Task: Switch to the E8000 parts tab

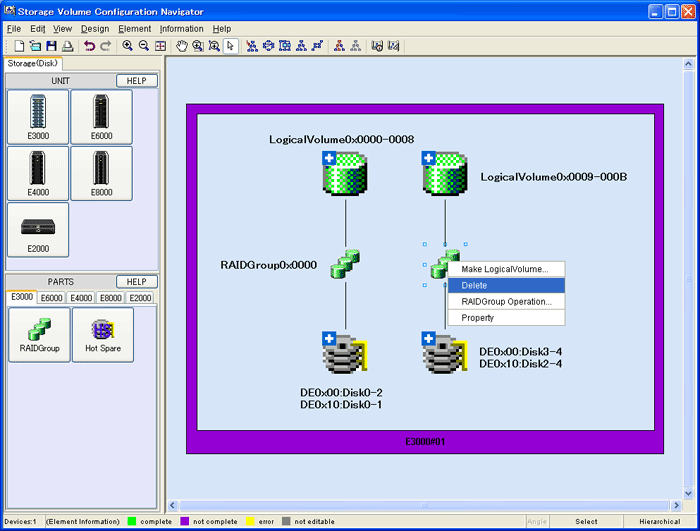Action: (x=110, y=298)
